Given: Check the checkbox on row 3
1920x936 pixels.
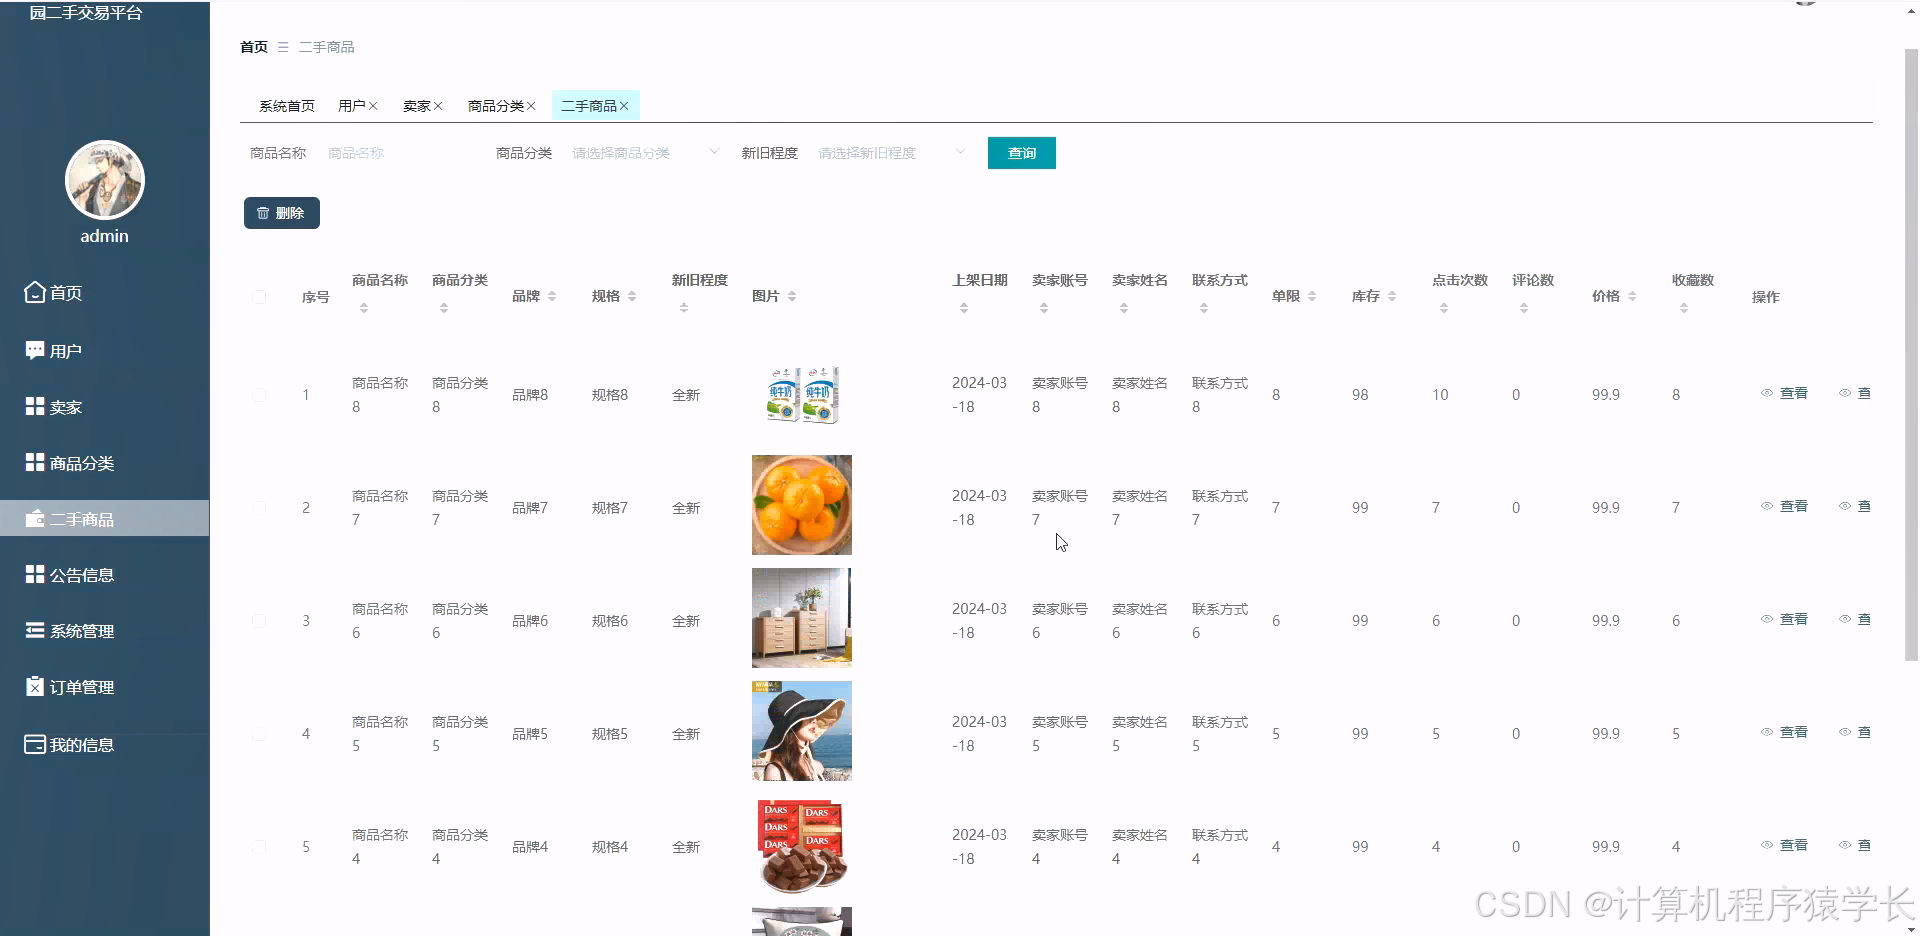Looking at the screenshot, I should point(259,620).
